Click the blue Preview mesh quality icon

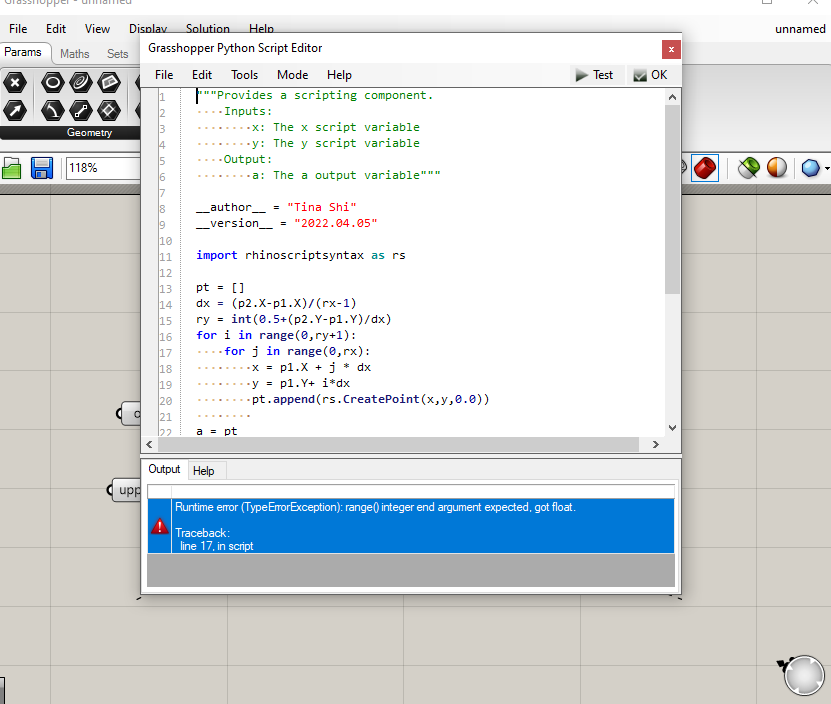point(810,168)
